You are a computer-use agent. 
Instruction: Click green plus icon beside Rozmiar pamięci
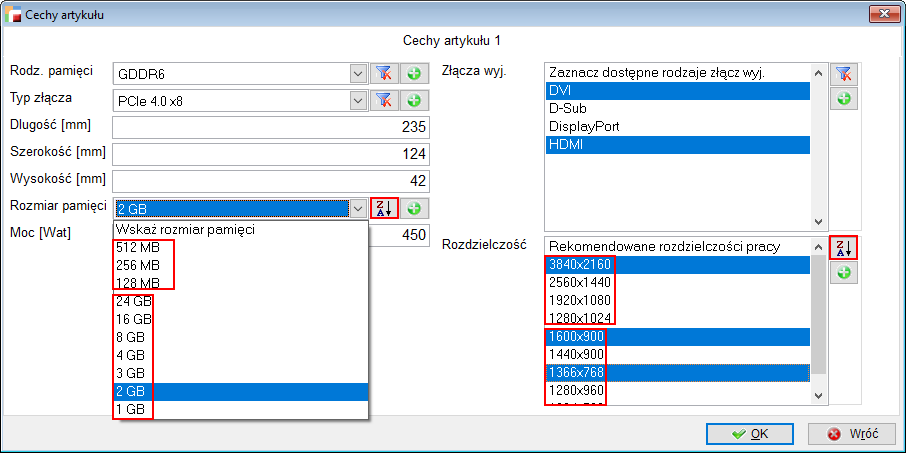[413, 208]
